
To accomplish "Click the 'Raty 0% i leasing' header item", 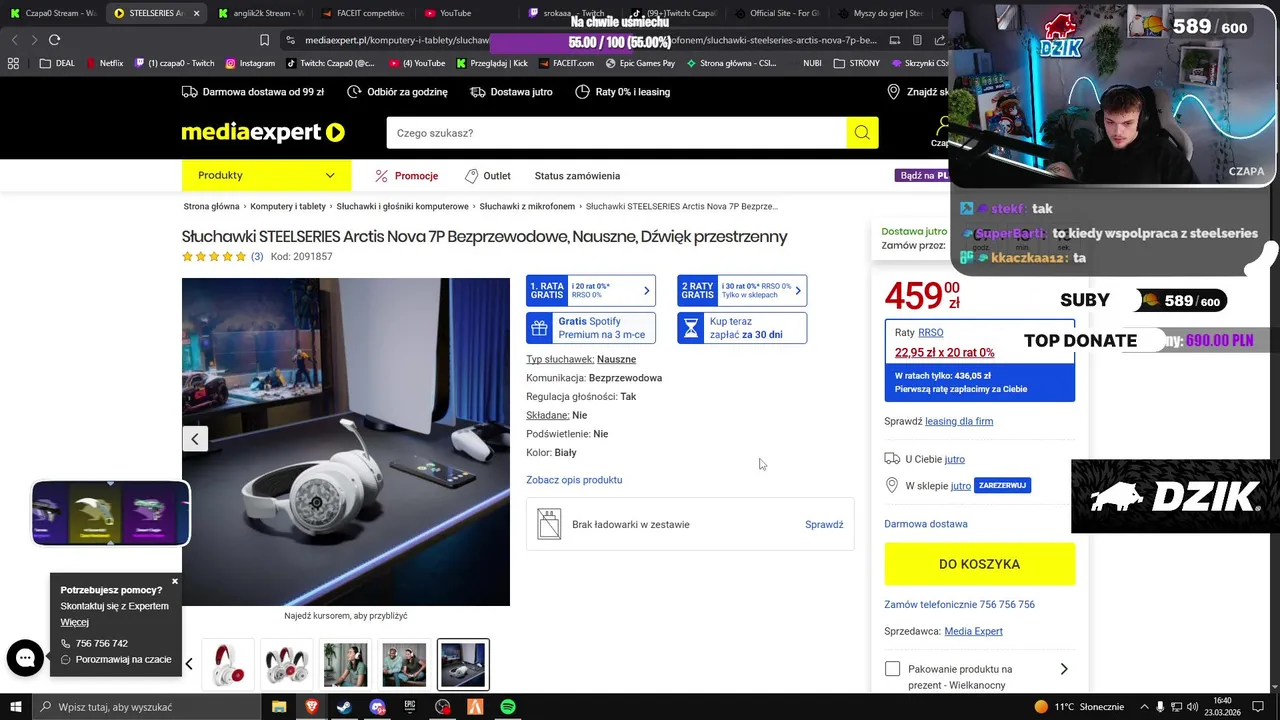I will click(622, 92).
